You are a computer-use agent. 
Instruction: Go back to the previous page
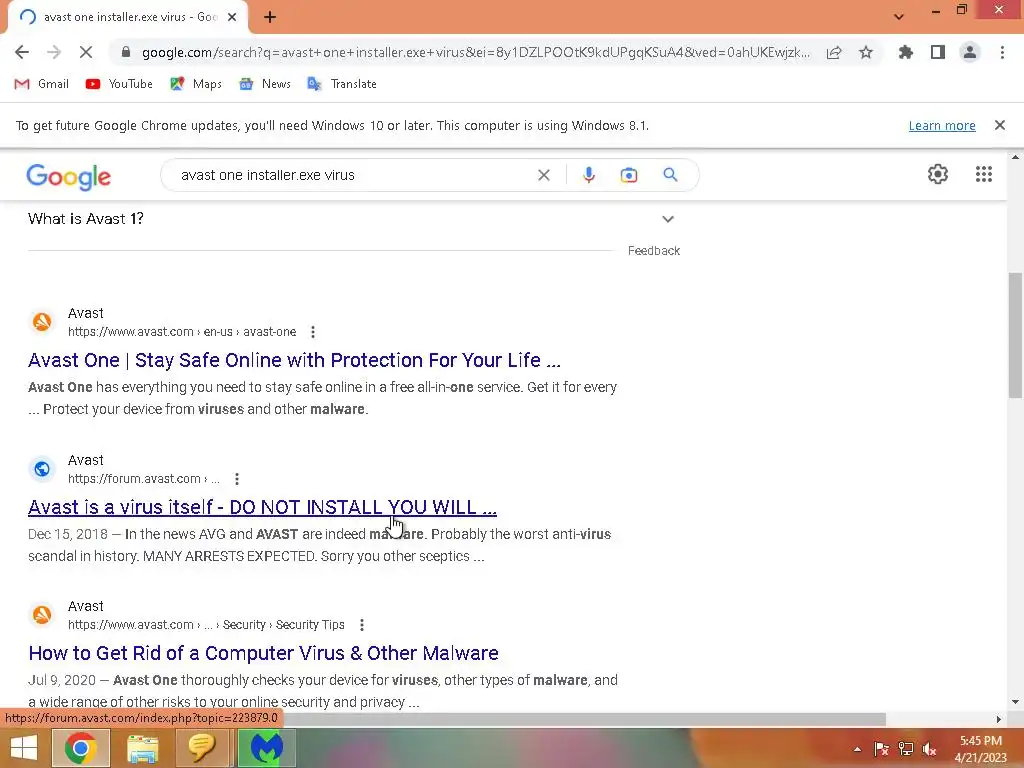[22, 52]
